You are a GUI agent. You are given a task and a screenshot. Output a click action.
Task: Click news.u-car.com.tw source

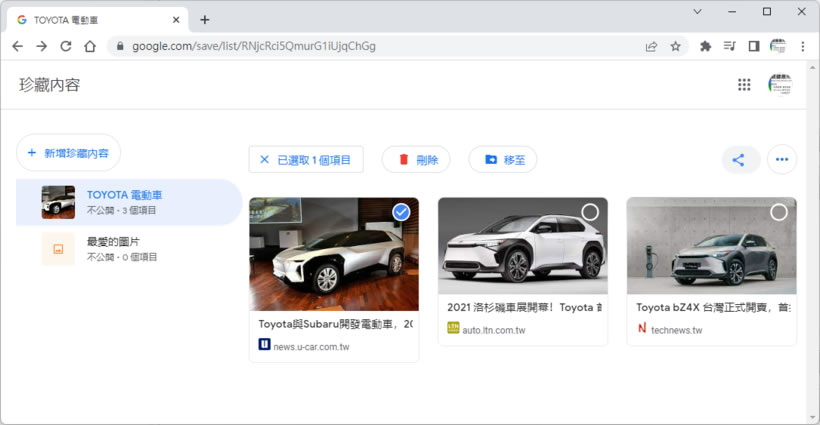pyautogui.click(x=311, y=347)
